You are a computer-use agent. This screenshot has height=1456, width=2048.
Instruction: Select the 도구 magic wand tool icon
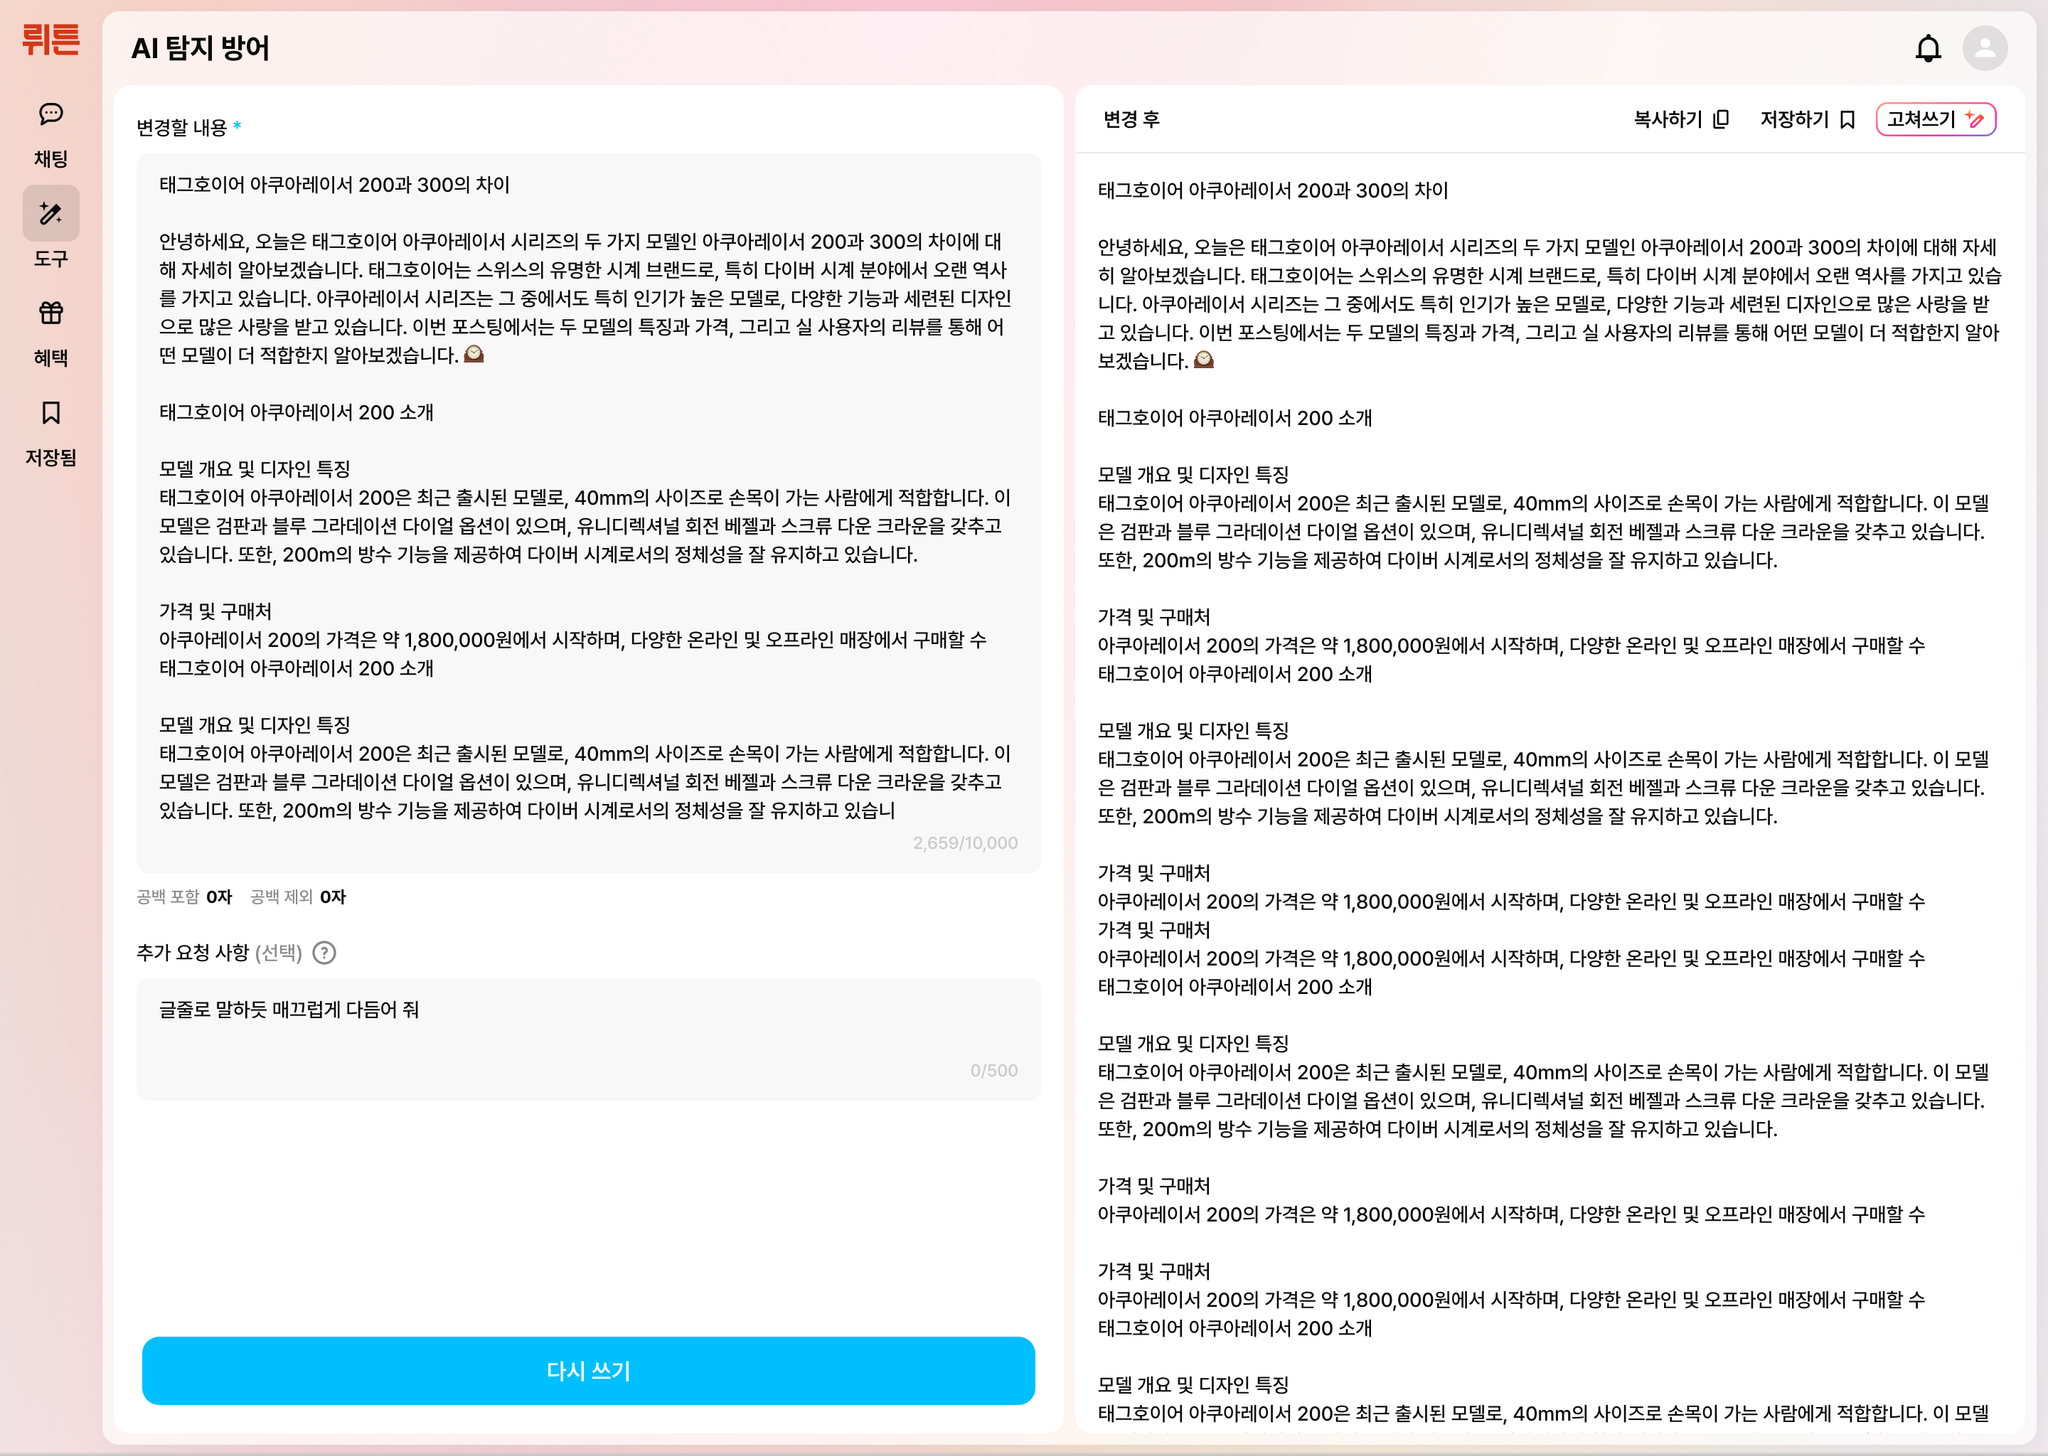pos(51,213)
